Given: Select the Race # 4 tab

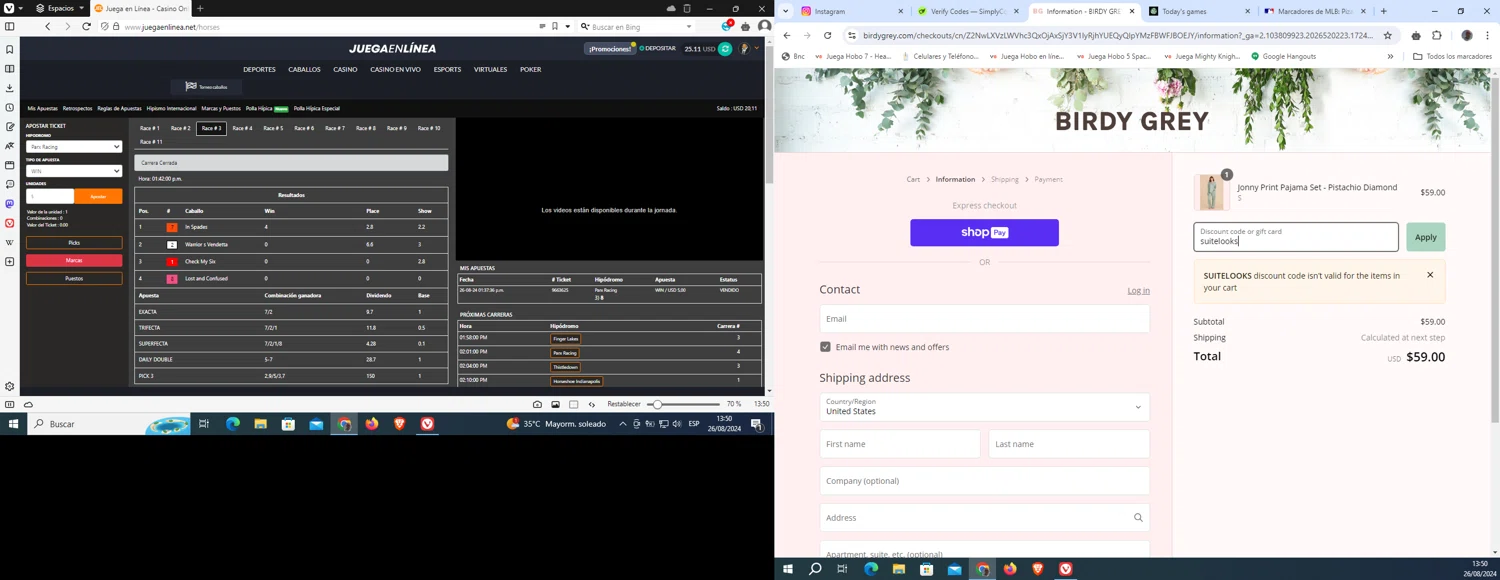Looking at the screenshot, I should pos(242,128).
